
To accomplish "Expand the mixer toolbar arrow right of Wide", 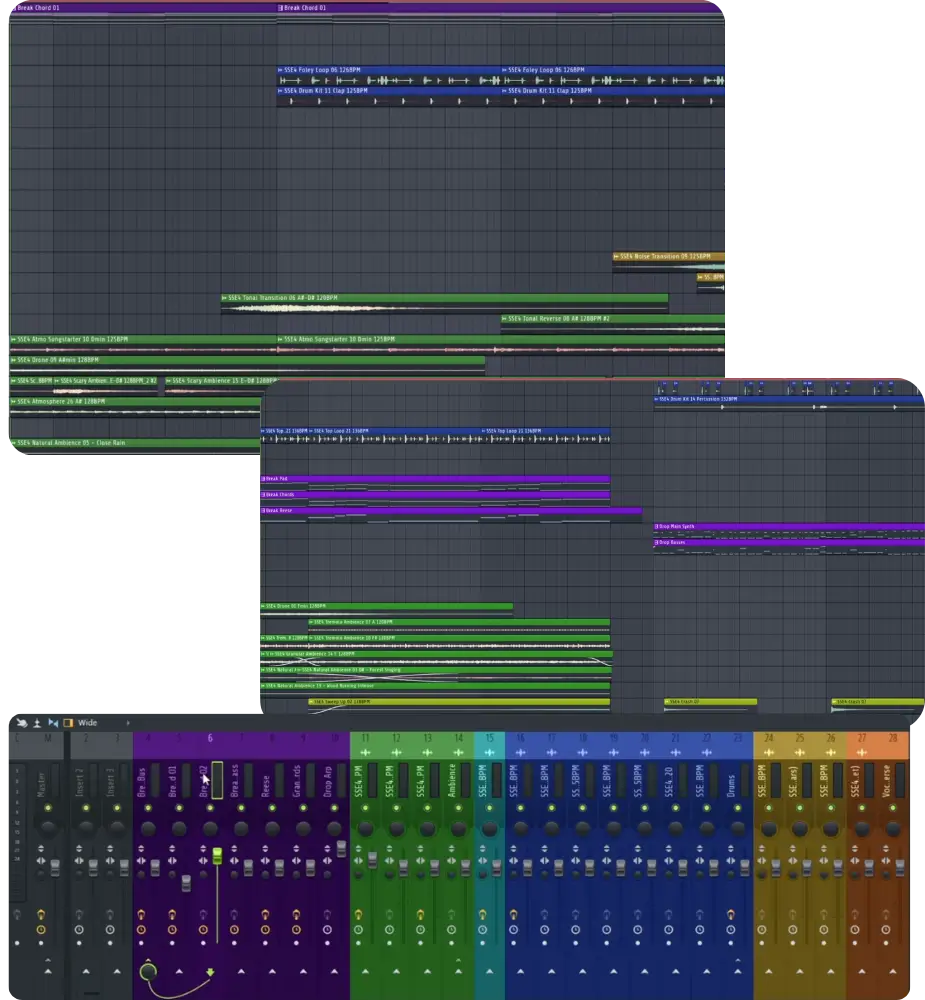I will (x=127, y=723).
